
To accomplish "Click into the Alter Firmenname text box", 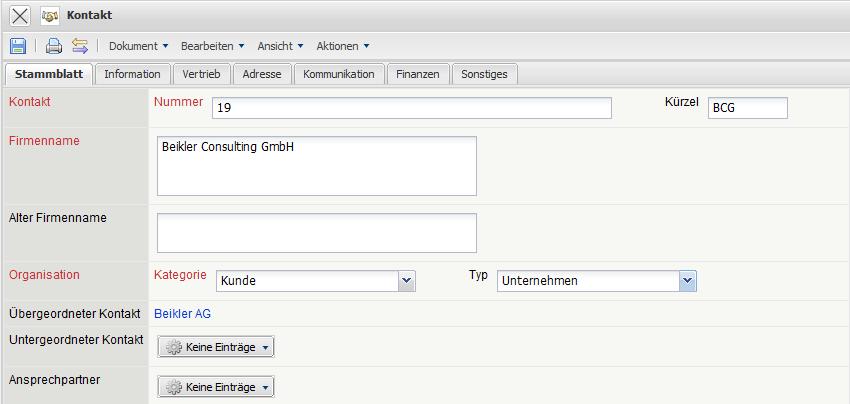I will (x=316, y=233).
